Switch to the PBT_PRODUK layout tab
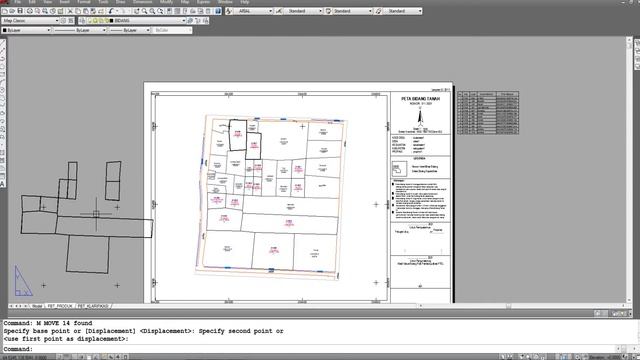Image resolution: width=640 pixels, height=360 pixels. 60,306
